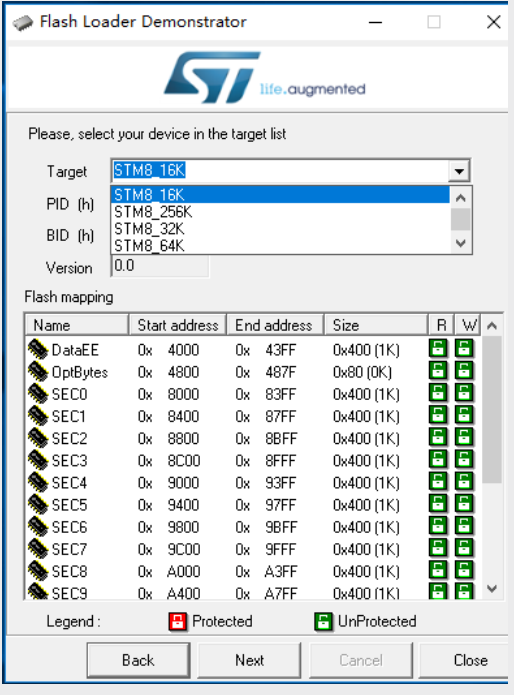Click the chip icon next to SEC5
The width and height of the screenshot is (514, 695).
(38, 505)
